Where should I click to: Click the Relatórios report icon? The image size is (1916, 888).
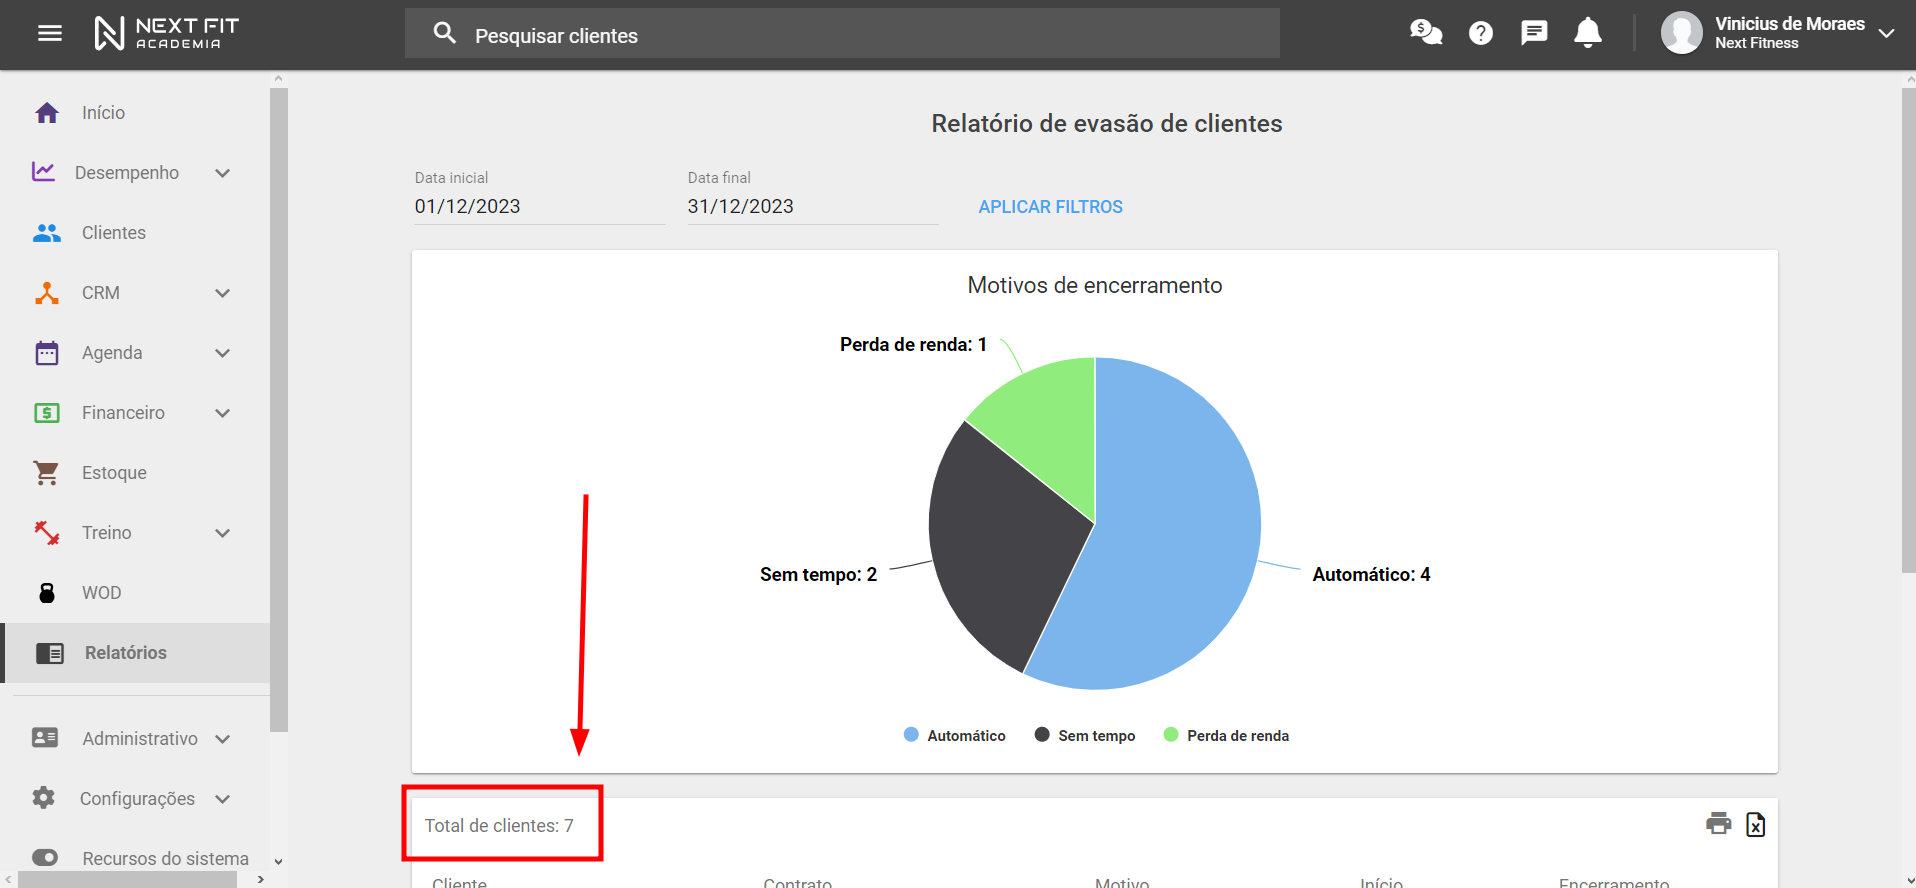pyautogui.click(x=50, y=653)
